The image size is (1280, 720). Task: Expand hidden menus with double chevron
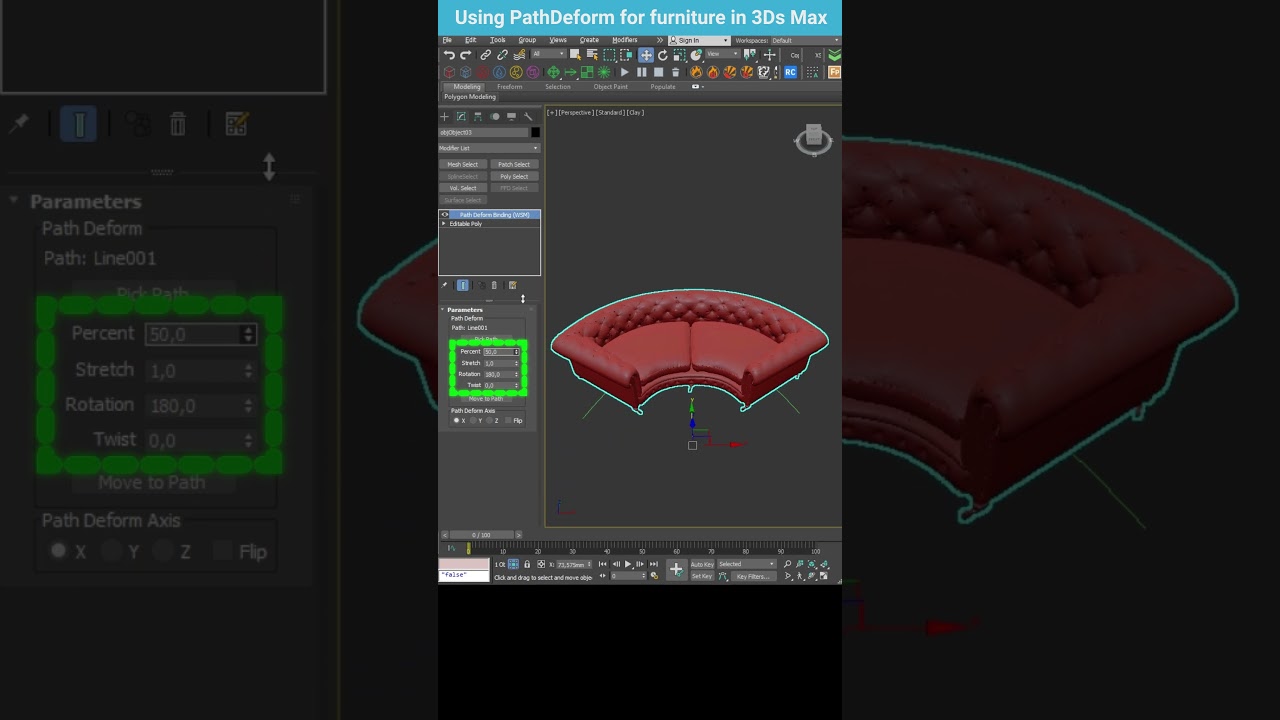[659, 40]
